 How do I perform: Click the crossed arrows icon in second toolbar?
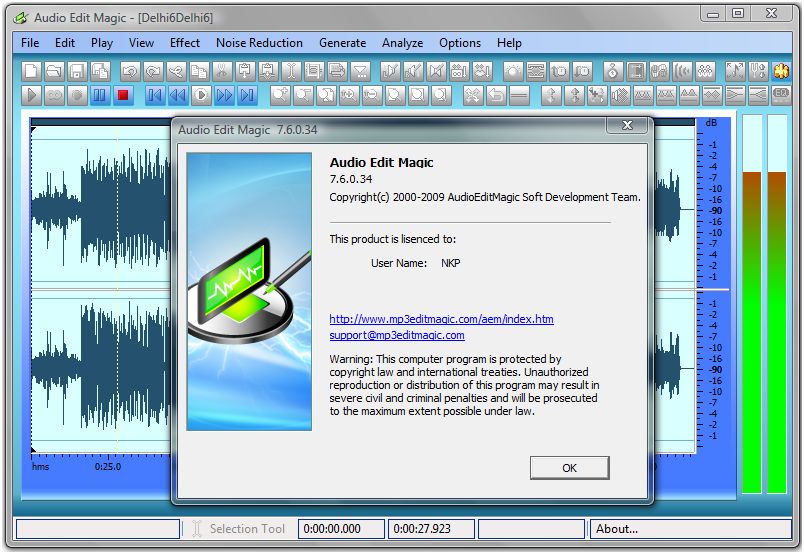[x=472, y=94]
